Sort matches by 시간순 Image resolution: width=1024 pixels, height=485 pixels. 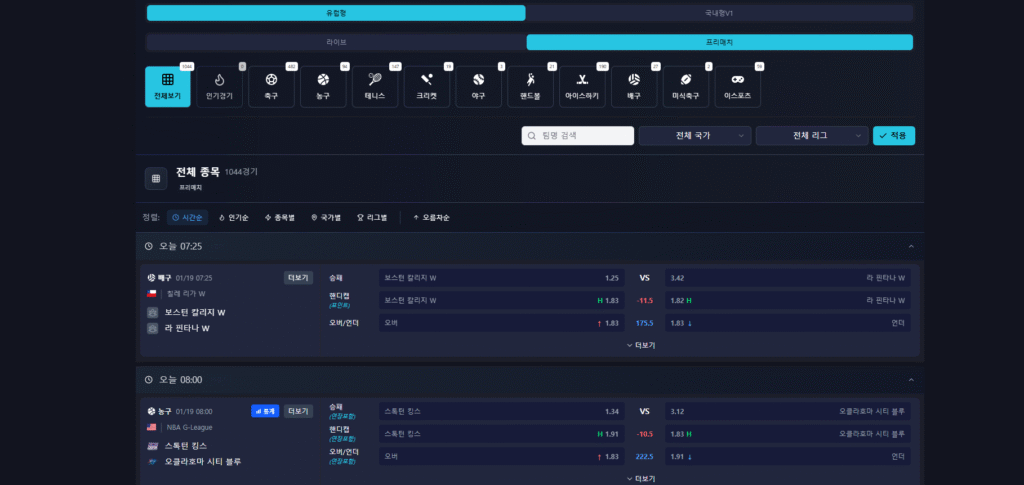coord(188,217)
